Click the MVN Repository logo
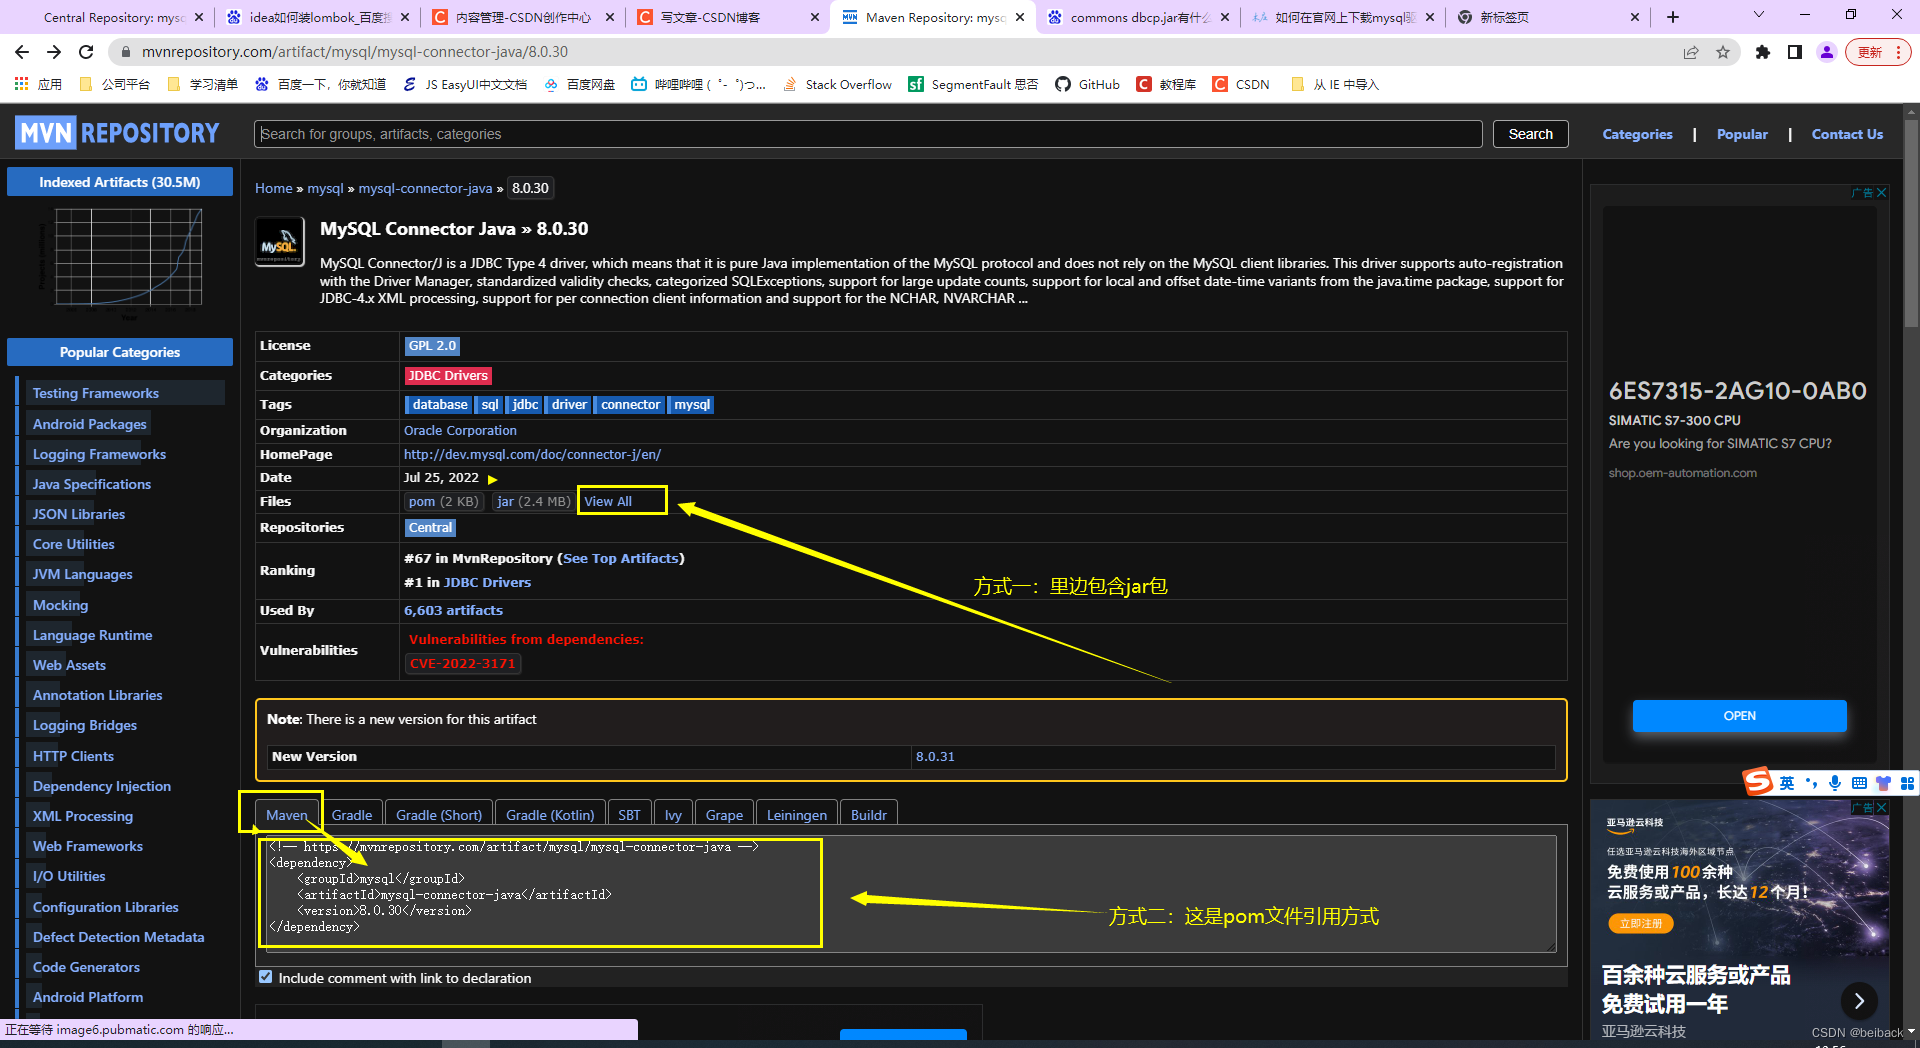1920x1048 pixels. click(x=118, y=133)
